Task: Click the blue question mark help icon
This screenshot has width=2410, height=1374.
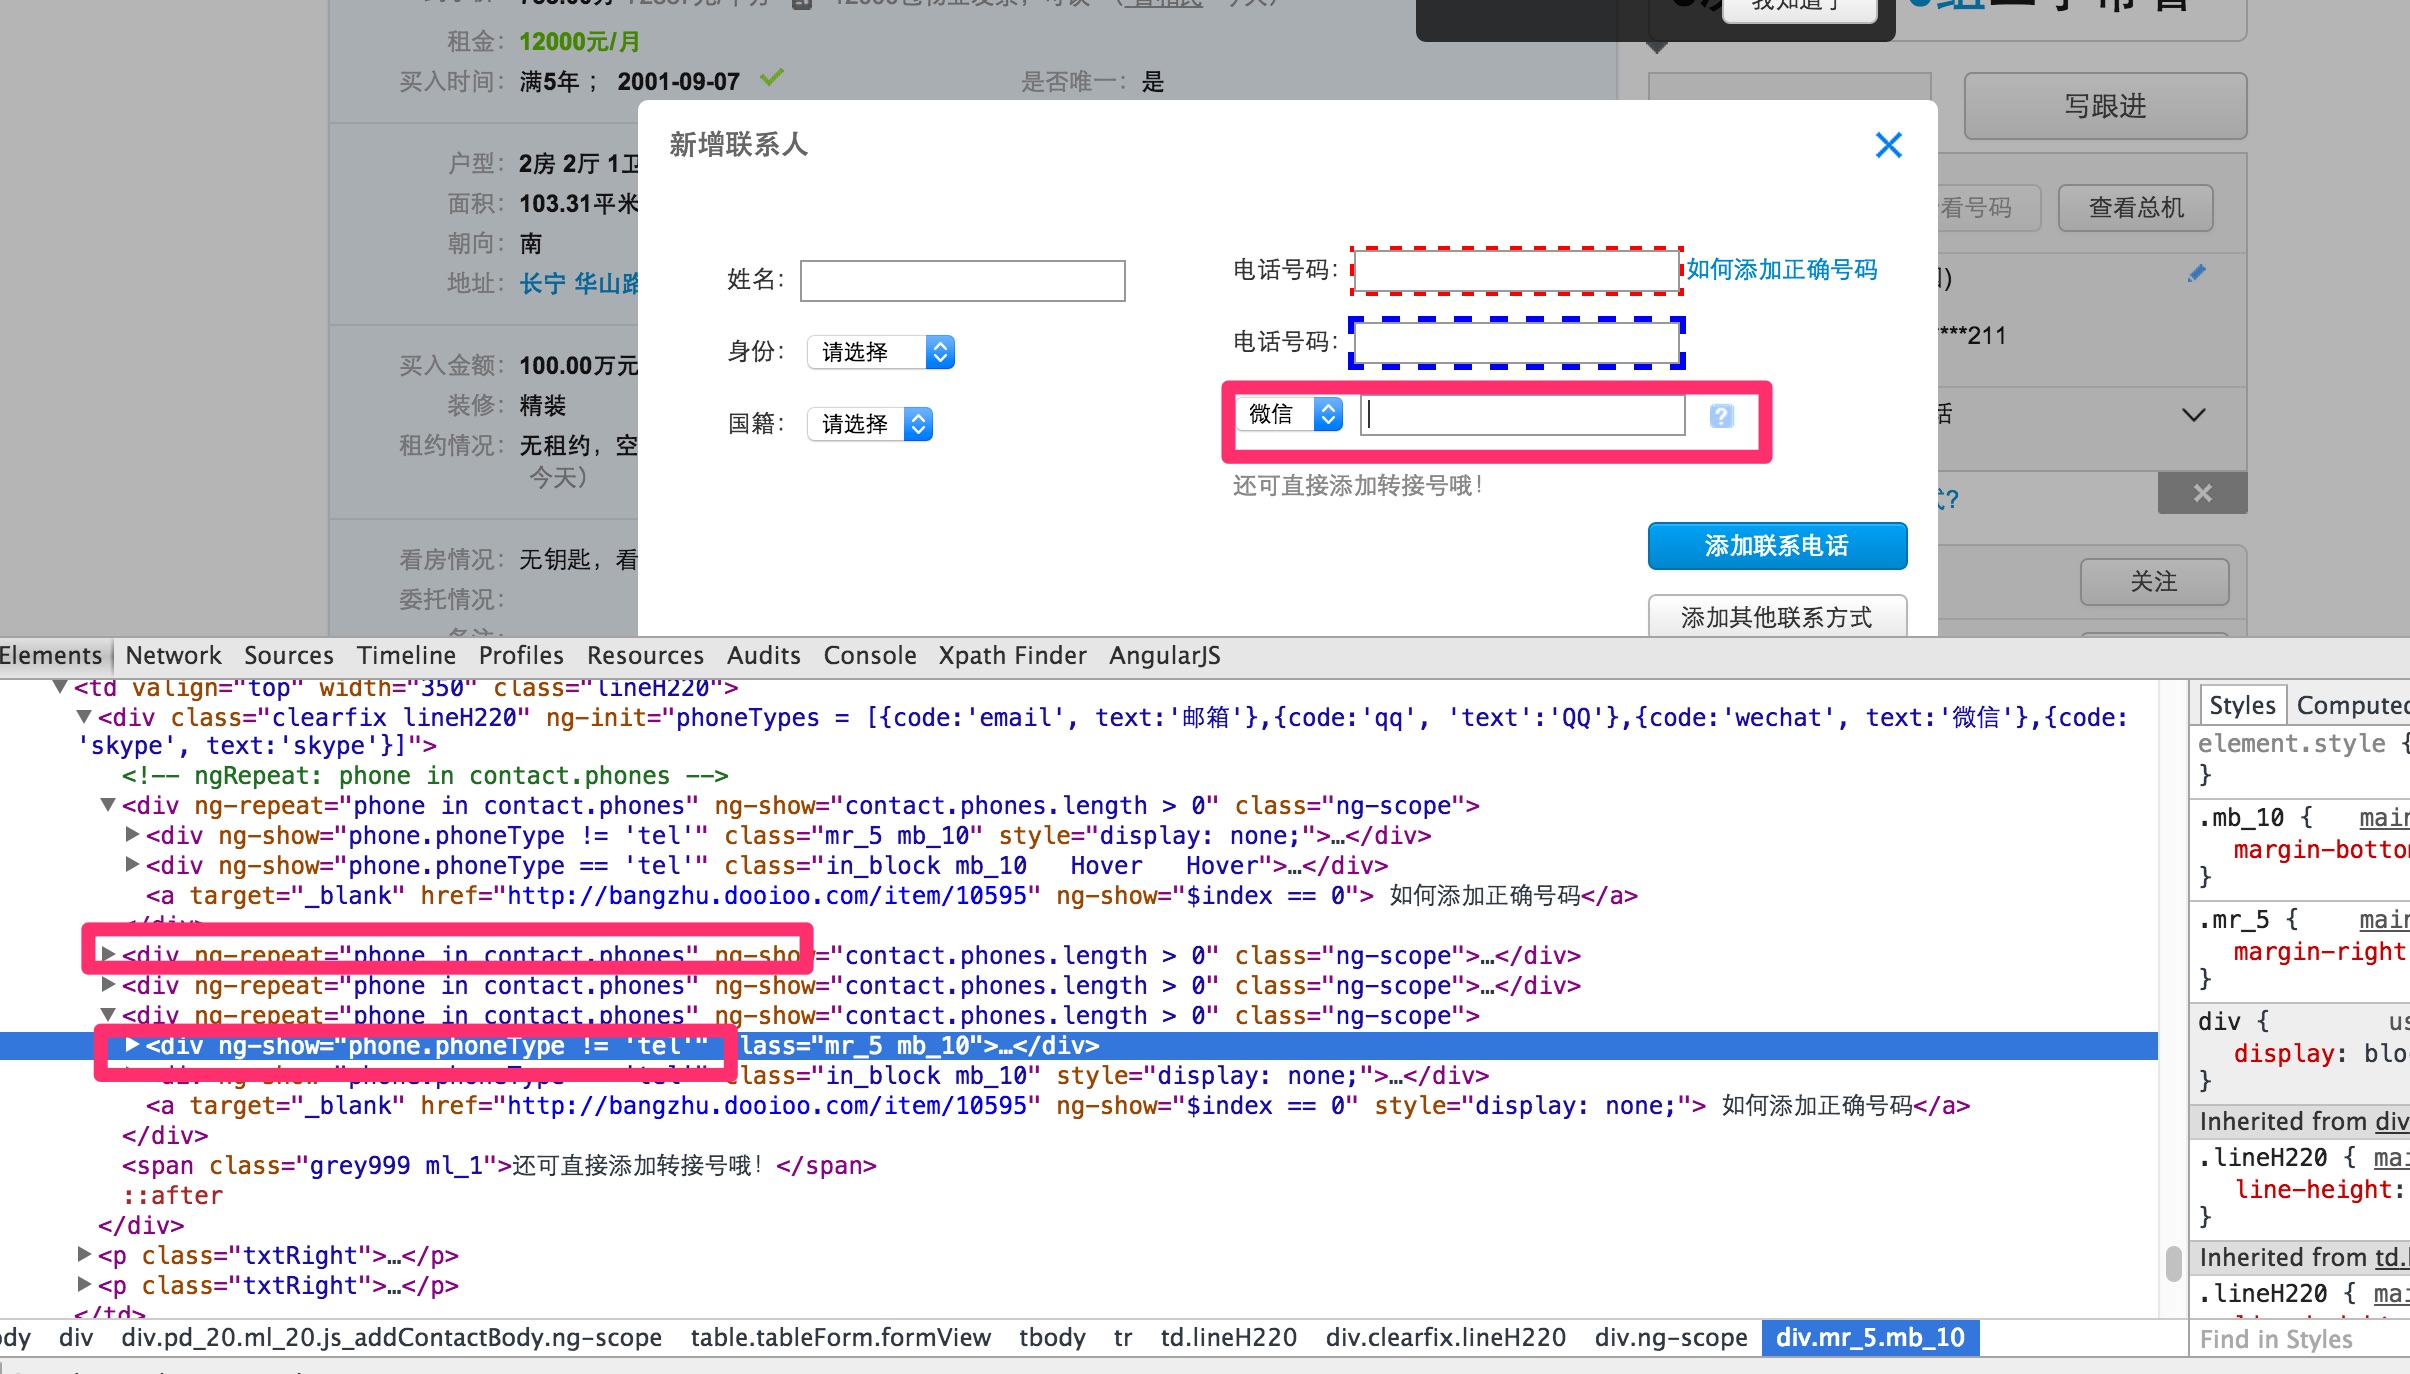Action: (1721, 415)
